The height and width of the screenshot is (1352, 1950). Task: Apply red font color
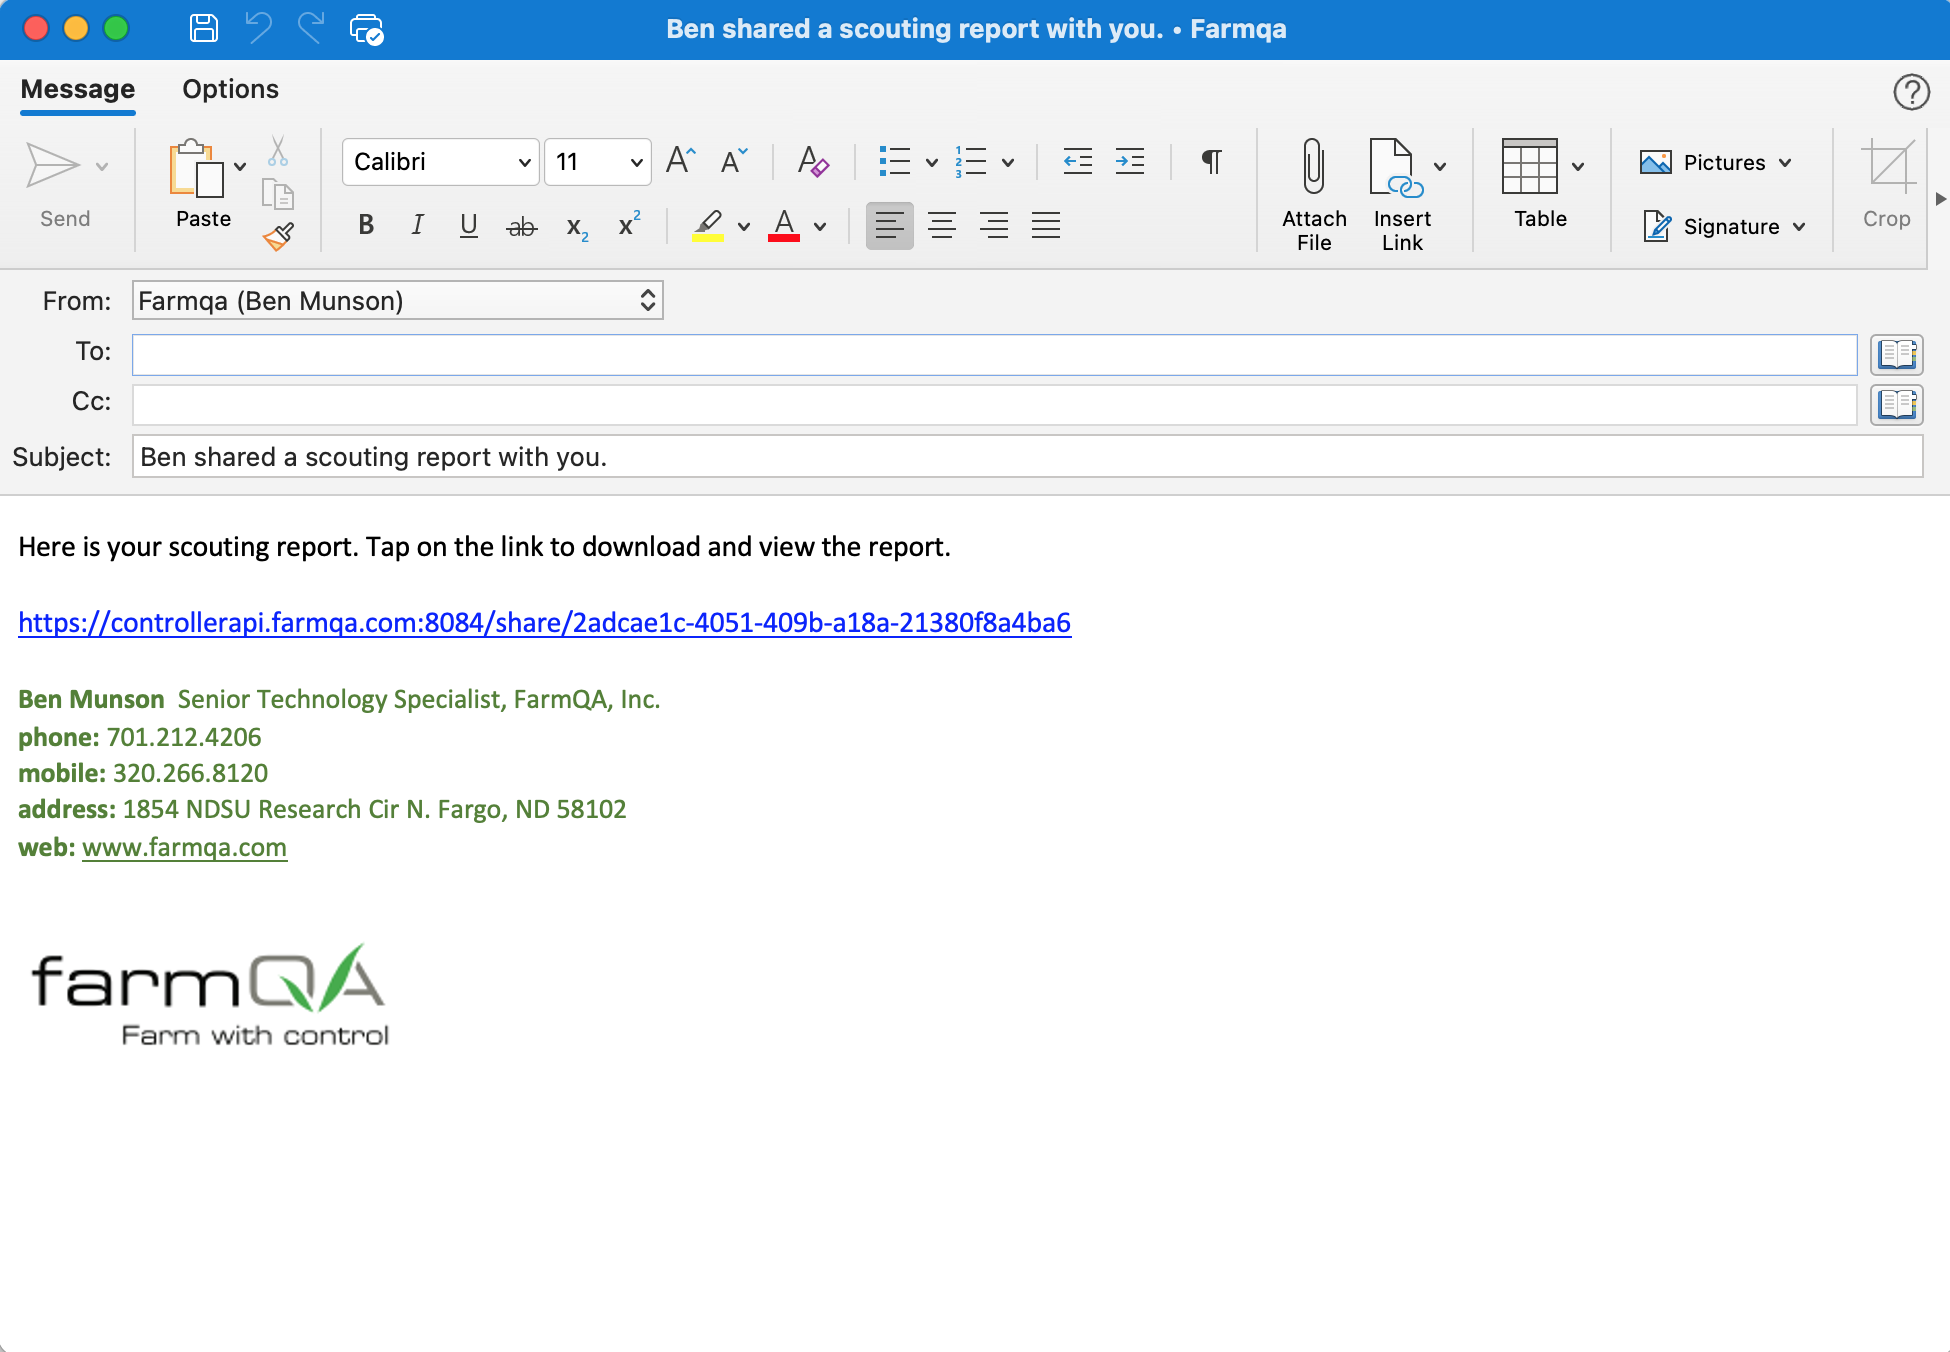[x=784, y=225]
